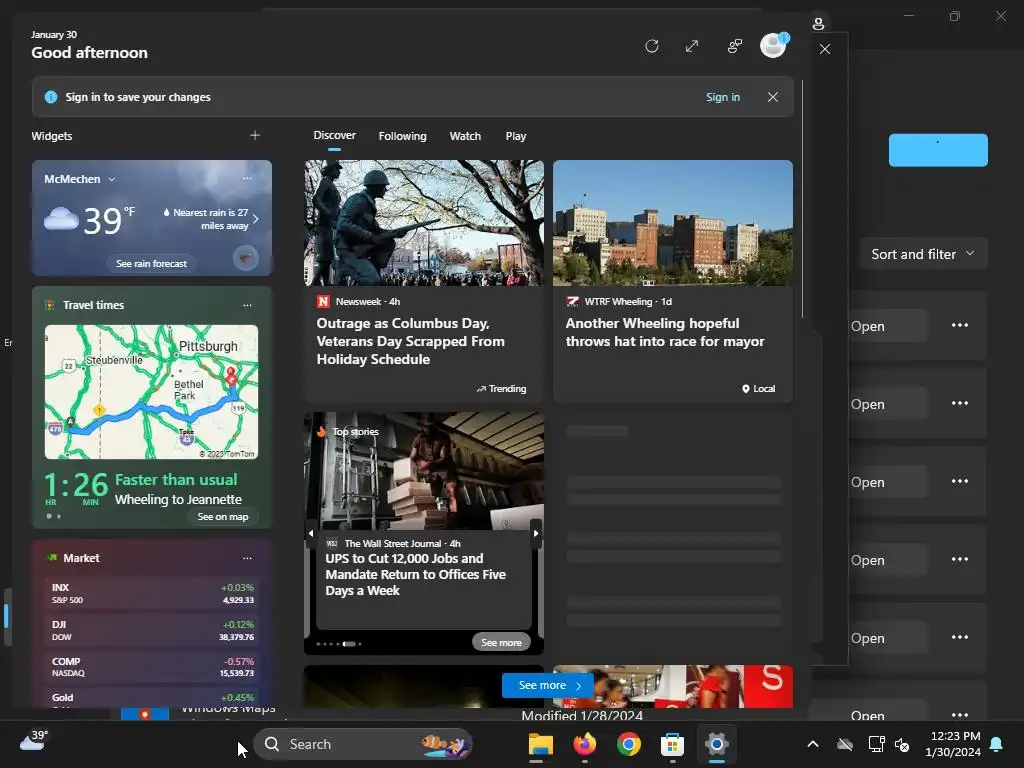
Task: Expand McMechen location dropdown
Action: pyautogui.click(x=112, y=179)
